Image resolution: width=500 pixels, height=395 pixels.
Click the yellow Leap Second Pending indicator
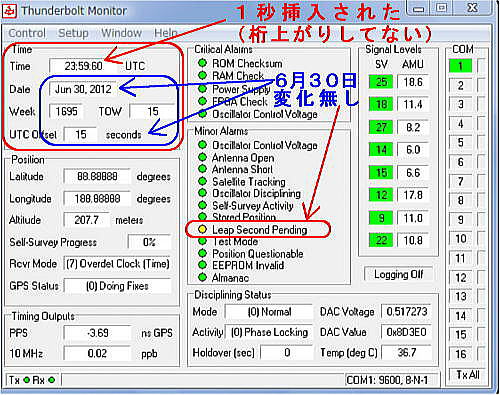pos(202,229)
